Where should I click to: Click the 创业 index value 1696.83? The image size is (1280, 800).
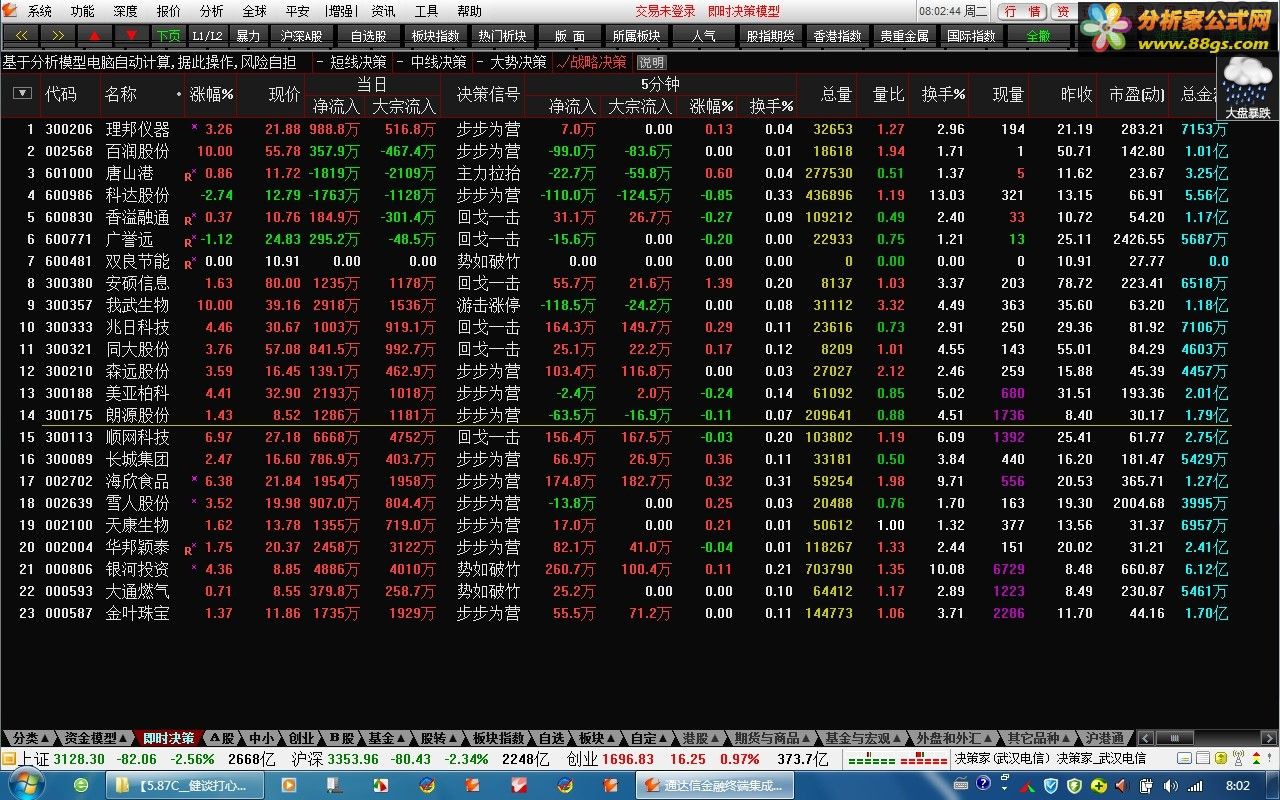point(627,759)
